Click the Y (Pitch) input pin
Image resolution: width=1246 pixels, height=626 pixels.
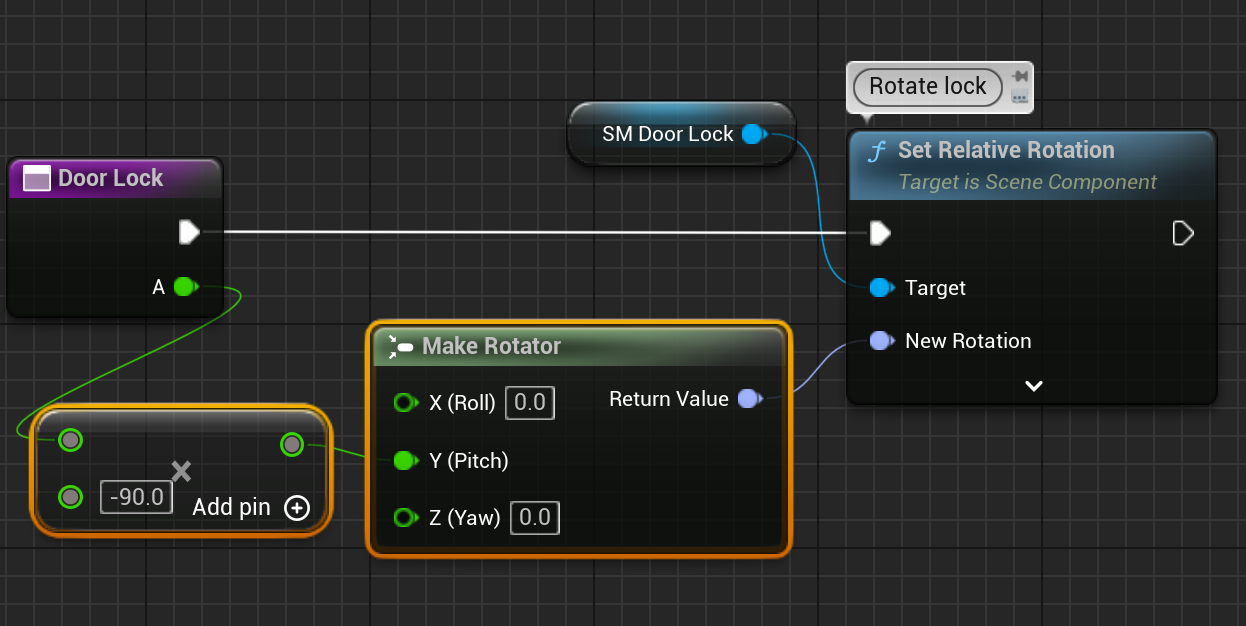[x=405, y=460]
